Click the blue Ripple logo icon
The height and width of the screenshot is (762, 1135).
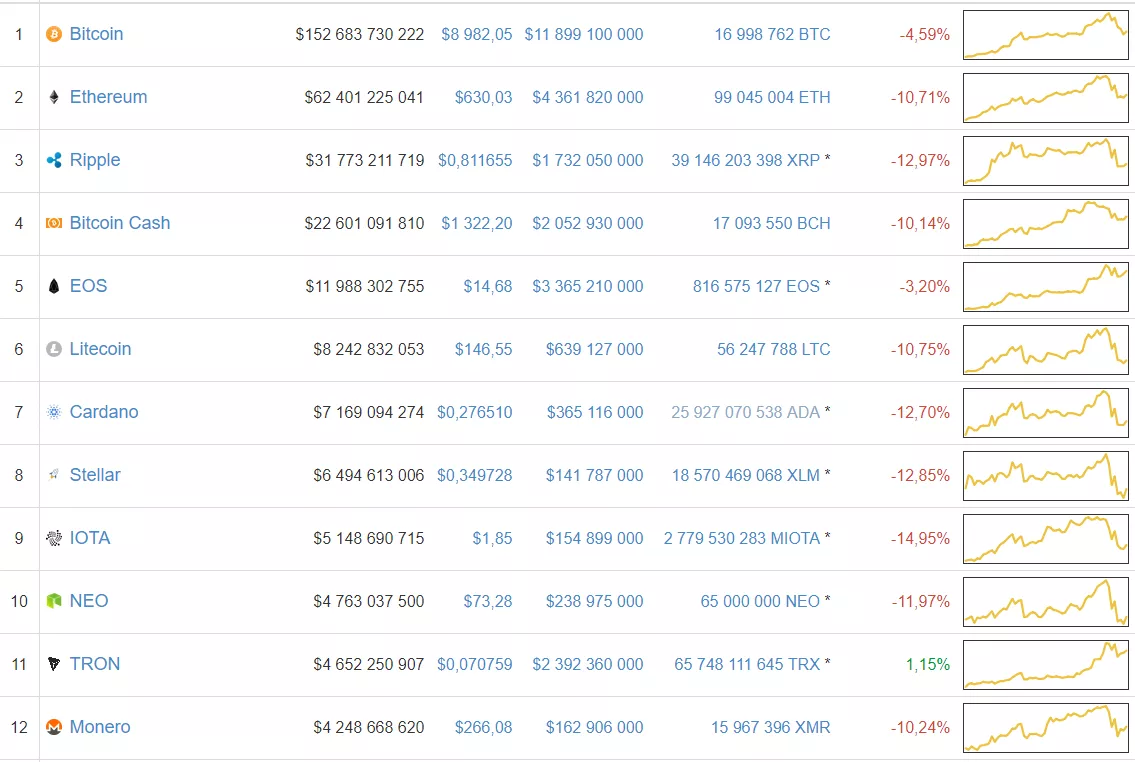click(x=54, y=160)
